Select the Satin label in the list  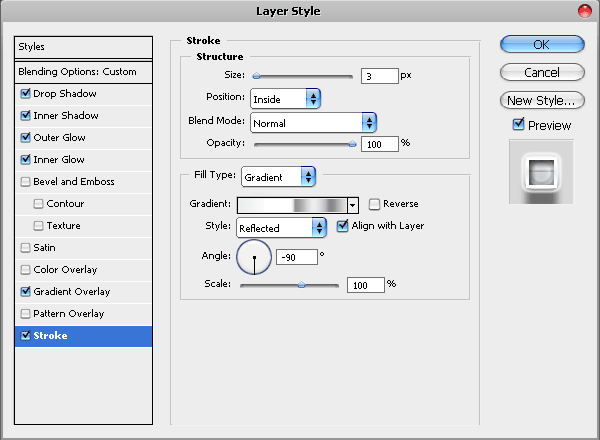tap(44, 248)
